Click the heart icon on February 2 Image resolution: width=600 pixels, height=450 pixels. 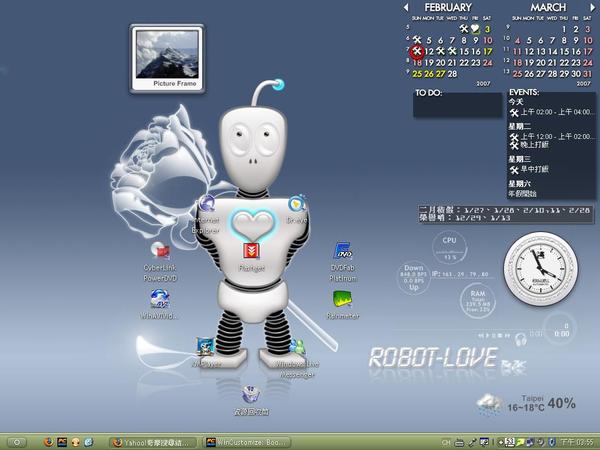click(475, 29)
